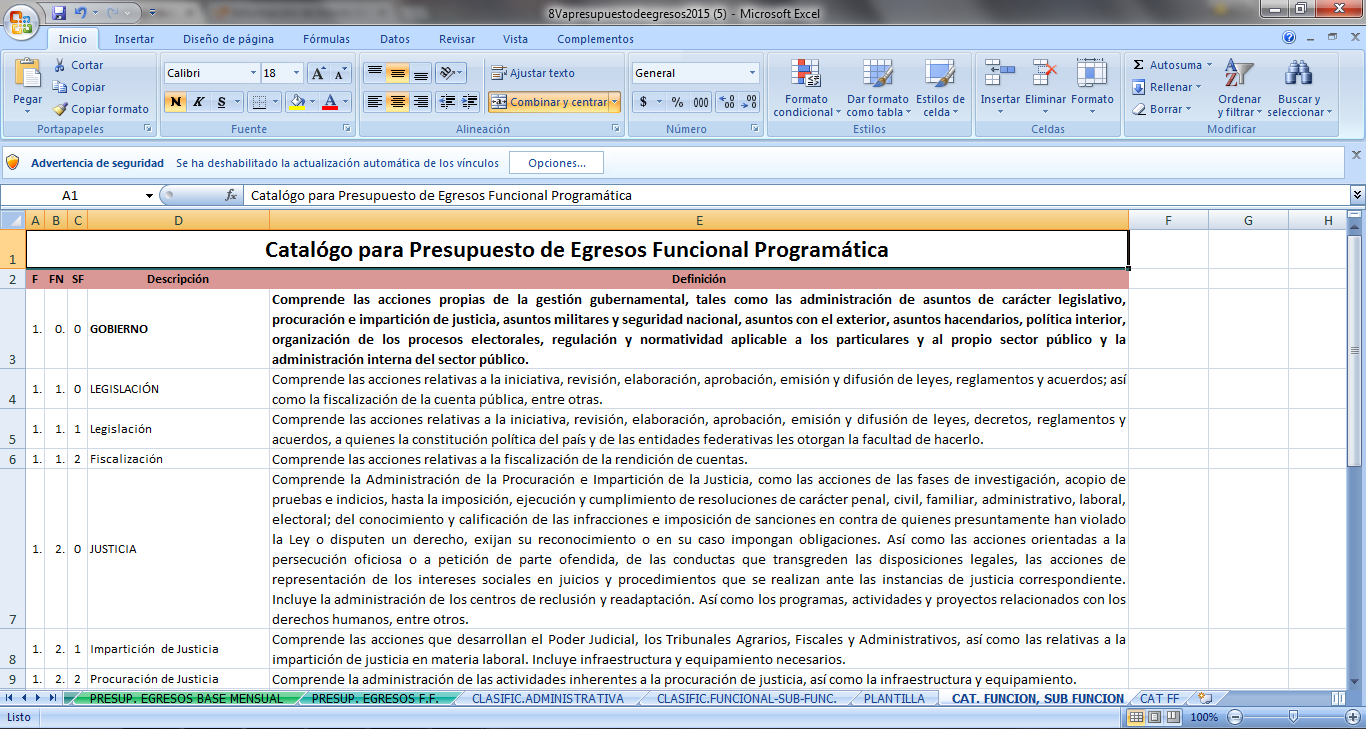Increase font size with the large A icon
Screen dimensions: 1366x729
tap(318, 73)
